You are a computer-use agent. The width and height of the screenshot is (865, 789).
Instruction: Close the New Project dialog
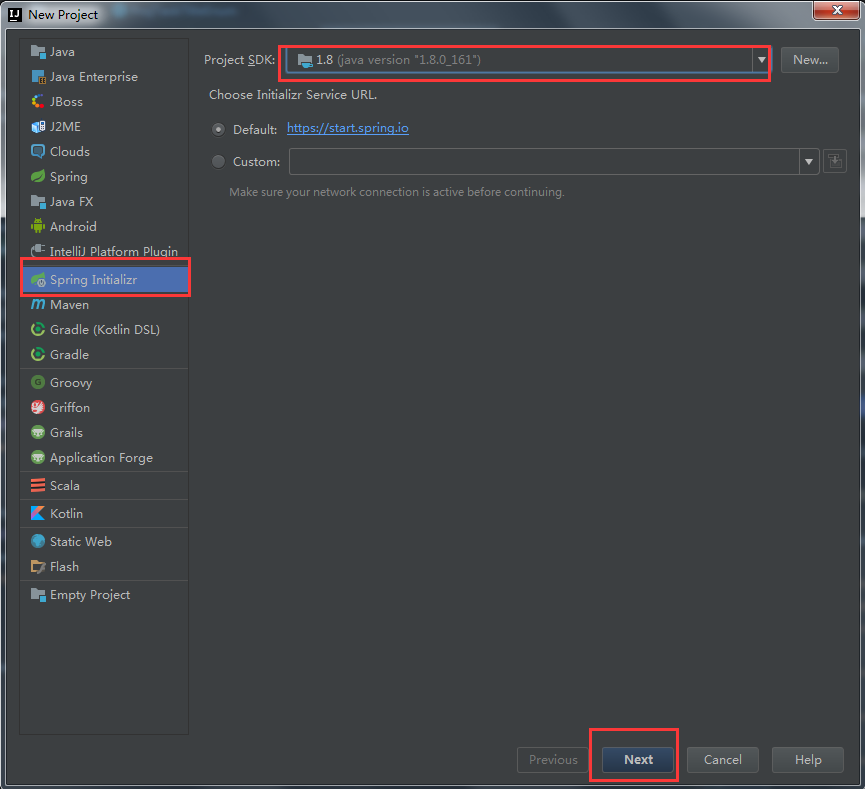pos(836,10)
